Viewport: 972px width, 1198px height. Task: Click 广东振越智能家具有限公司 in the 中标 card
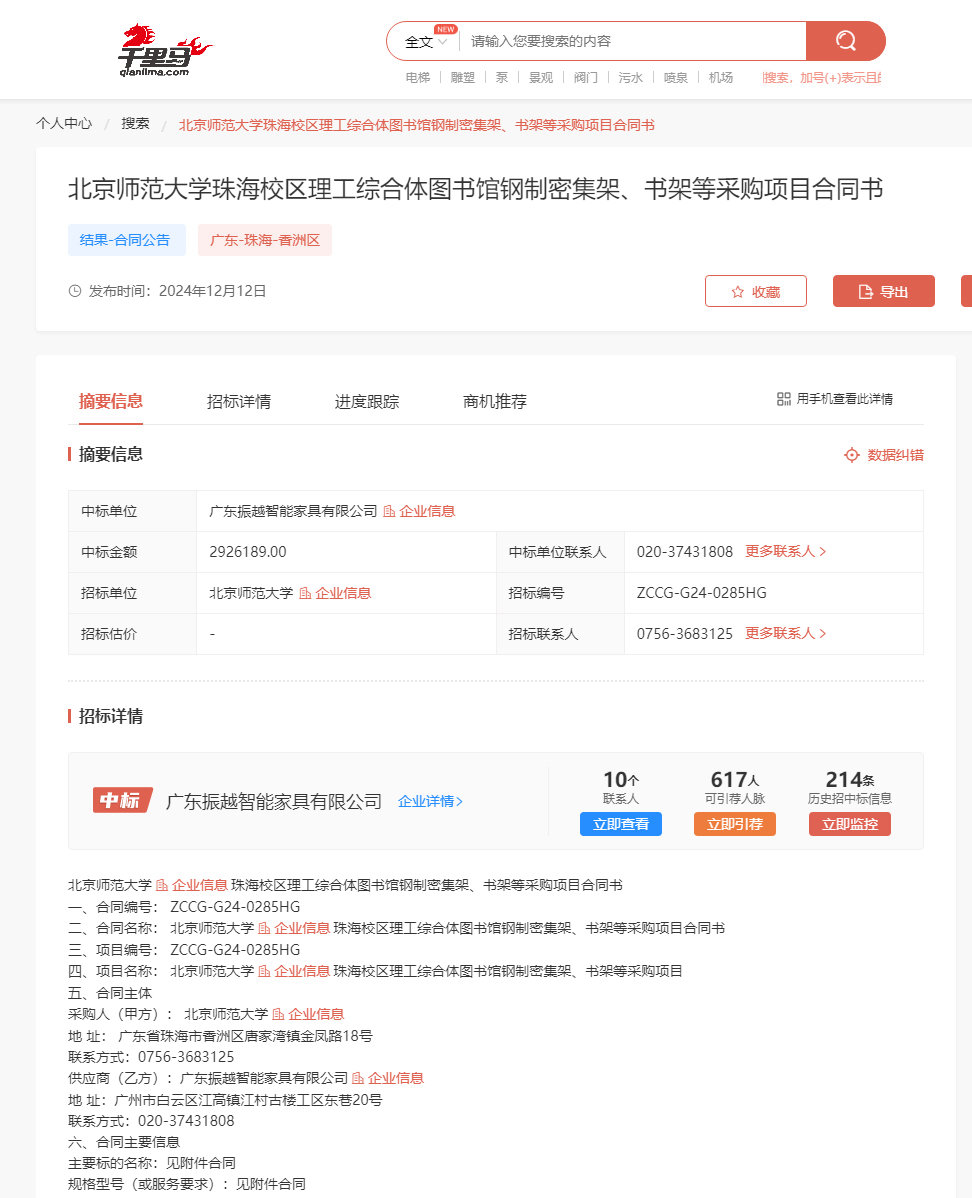click(274, 801)
